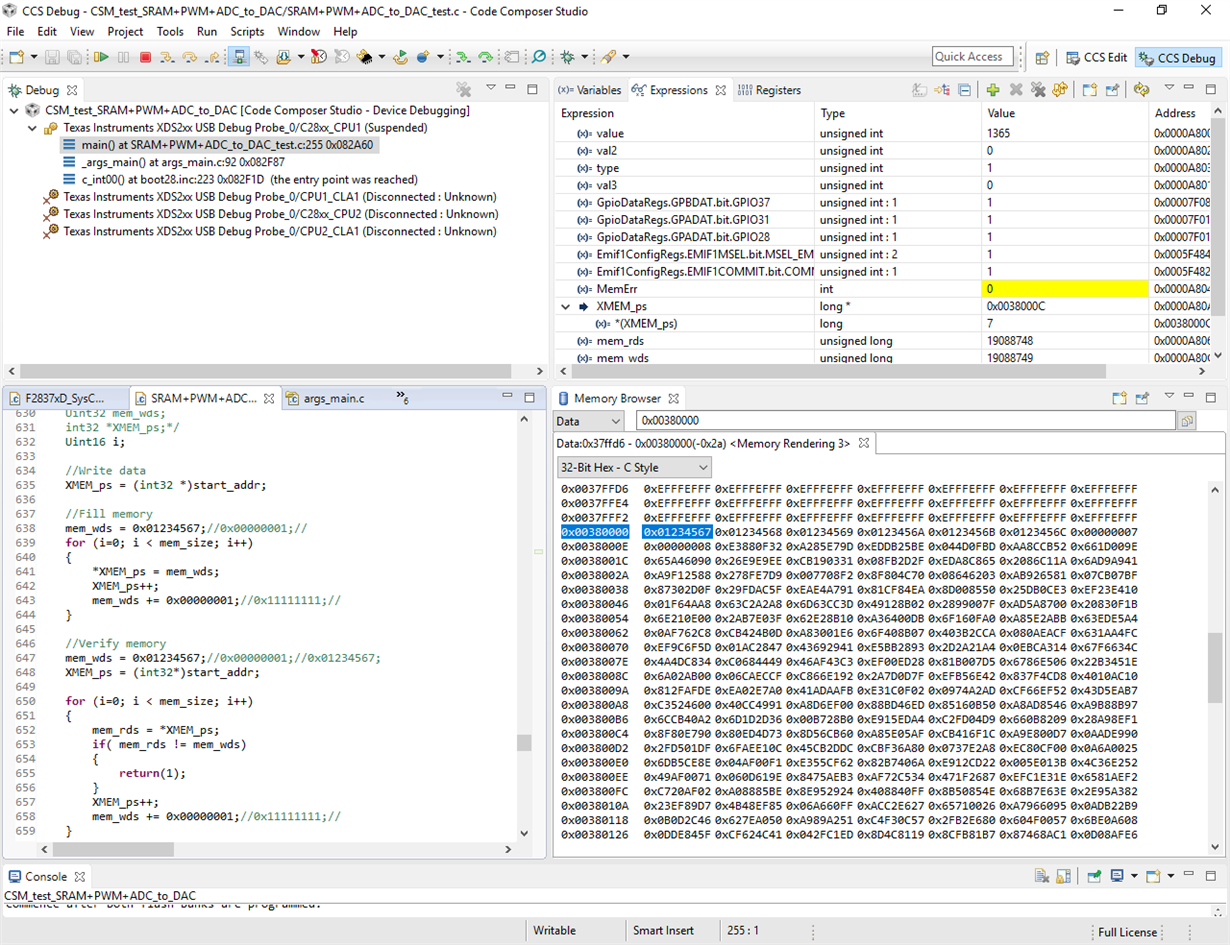Click the Refresh icon in the Expressions toolbar
Viewport: 1230px width, 945px height.
point(1142,90)
